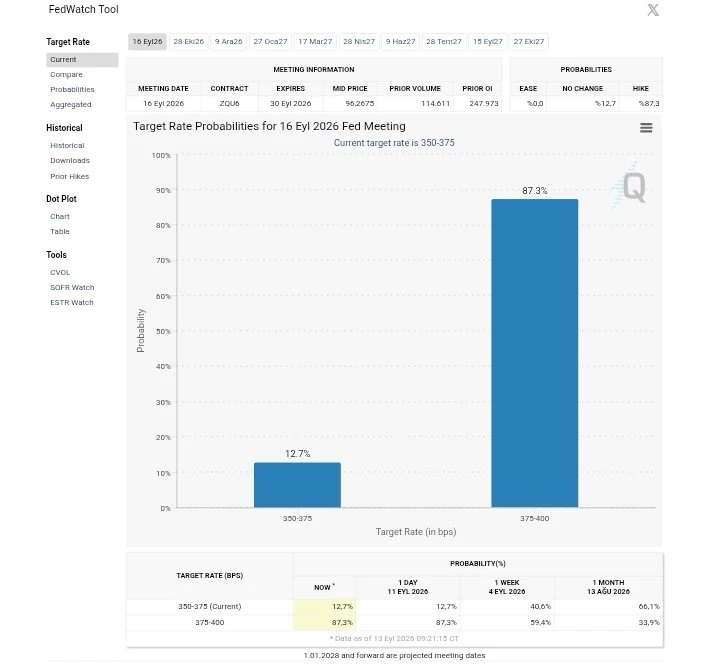This screenshot has width=719, height=664.
Task: Click the no change %12,7 cell
Action: (x=582, y=104)
